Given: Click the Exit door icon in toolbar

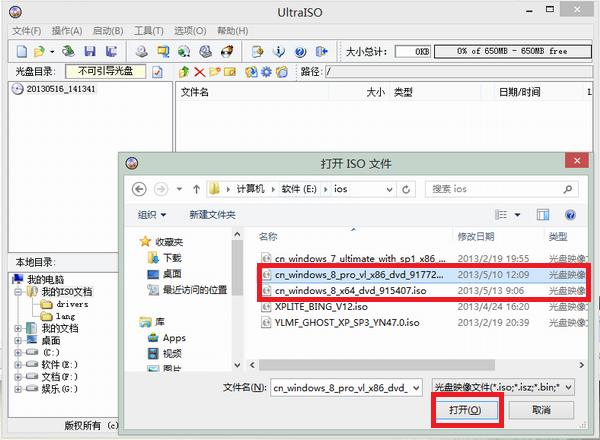Looking at the screenshot, I should click(322, 51).
